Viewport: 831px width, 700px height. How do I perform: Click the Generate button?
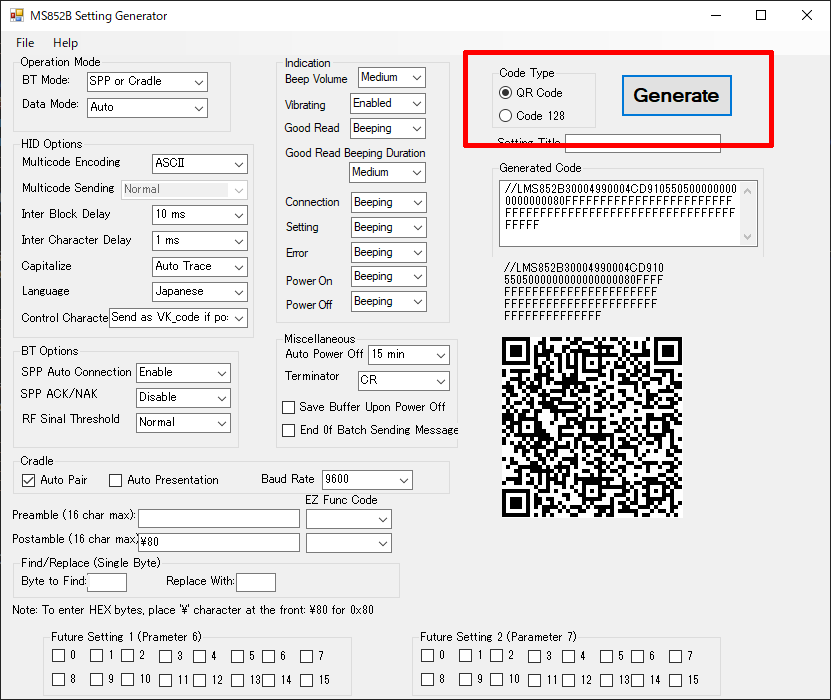676,95
